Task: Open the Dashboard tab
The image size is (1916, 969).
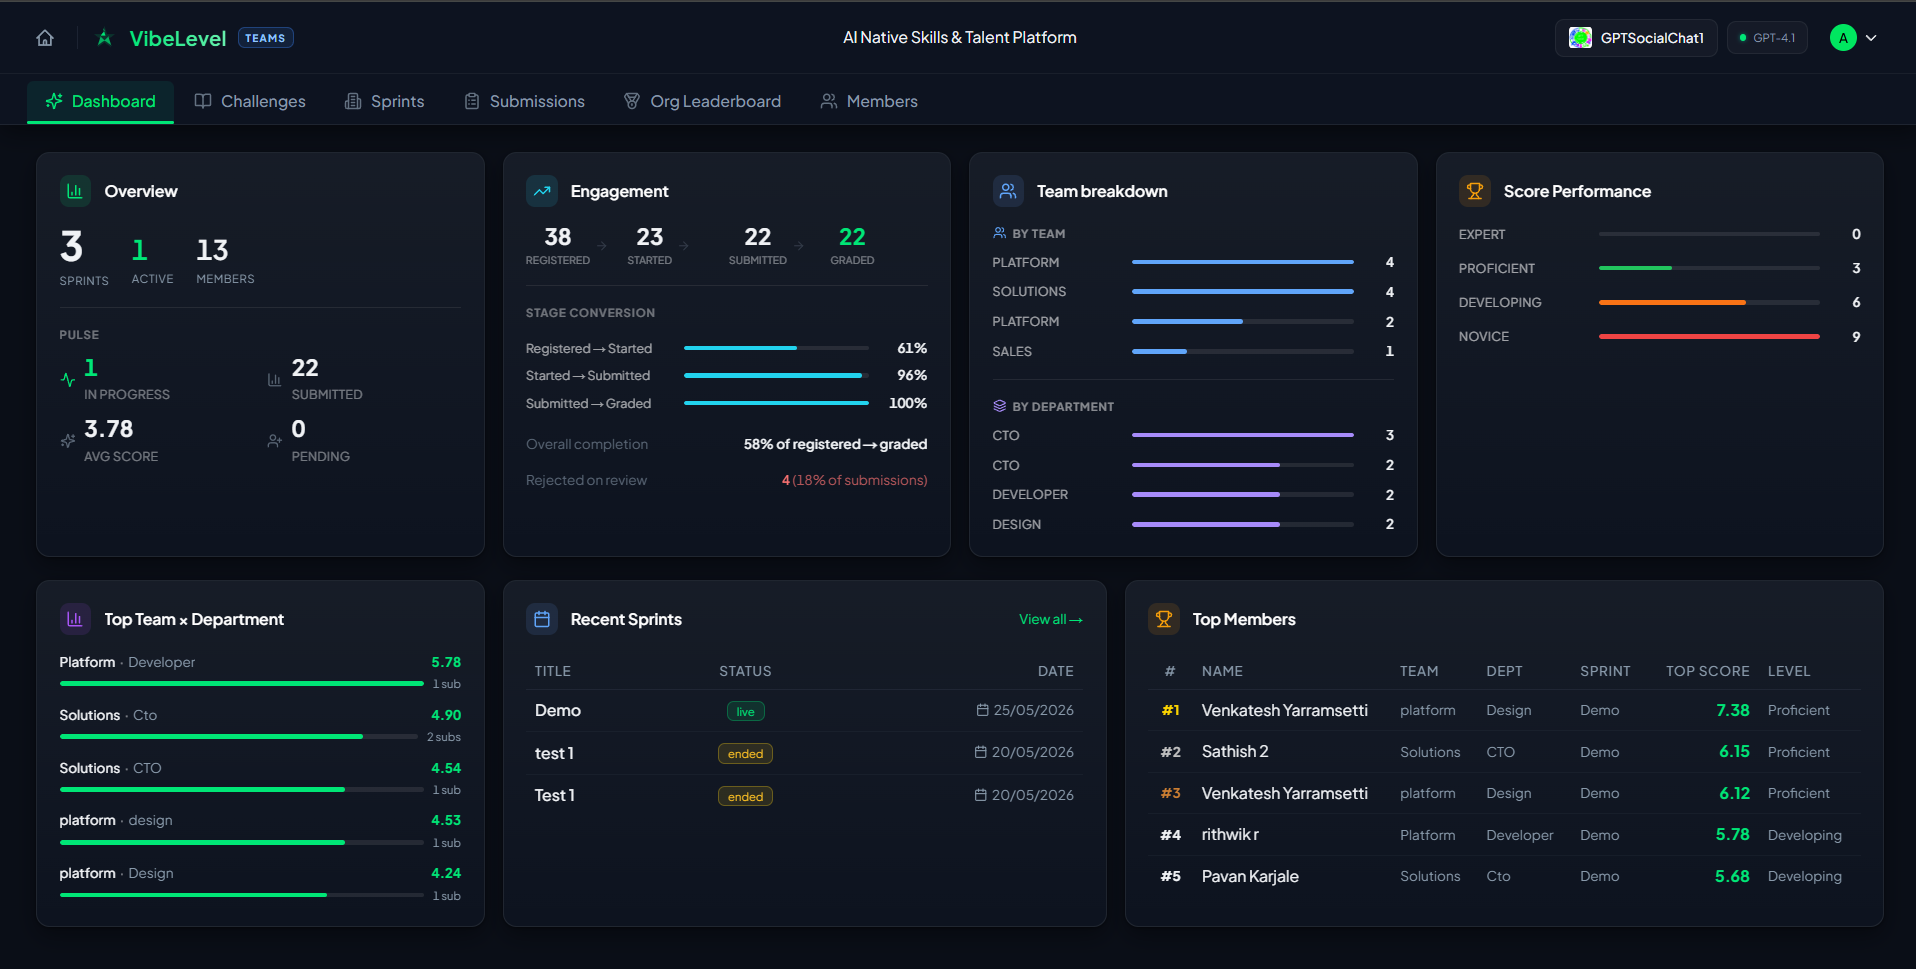Action: [100, 101]
